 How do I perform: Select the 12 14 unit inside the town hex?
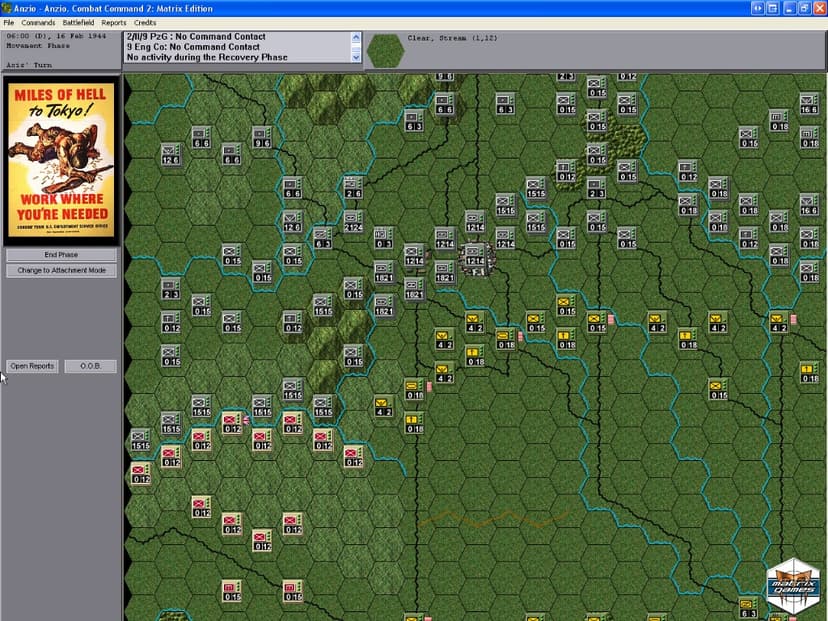pos(475,255)
